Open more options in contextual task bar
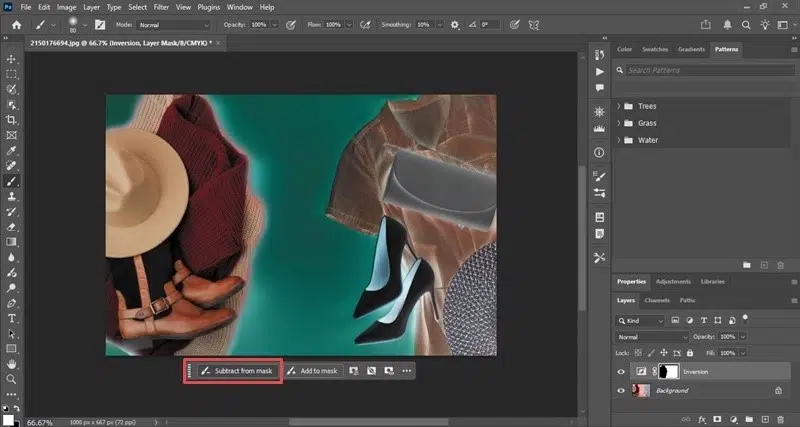This screenshot has width=800, height=427. tap(407, 371)
